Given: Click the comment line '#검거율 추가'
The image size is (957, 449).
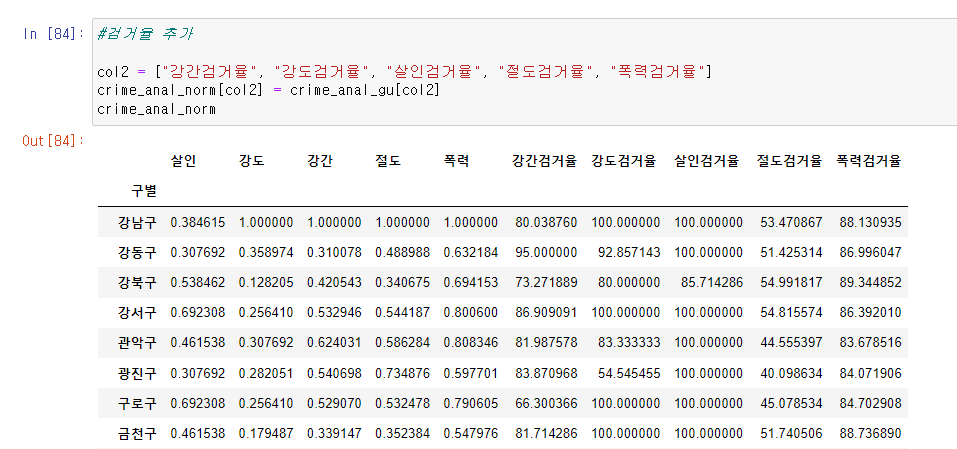Looking at the screenshot, I should [x=145, y=34].
